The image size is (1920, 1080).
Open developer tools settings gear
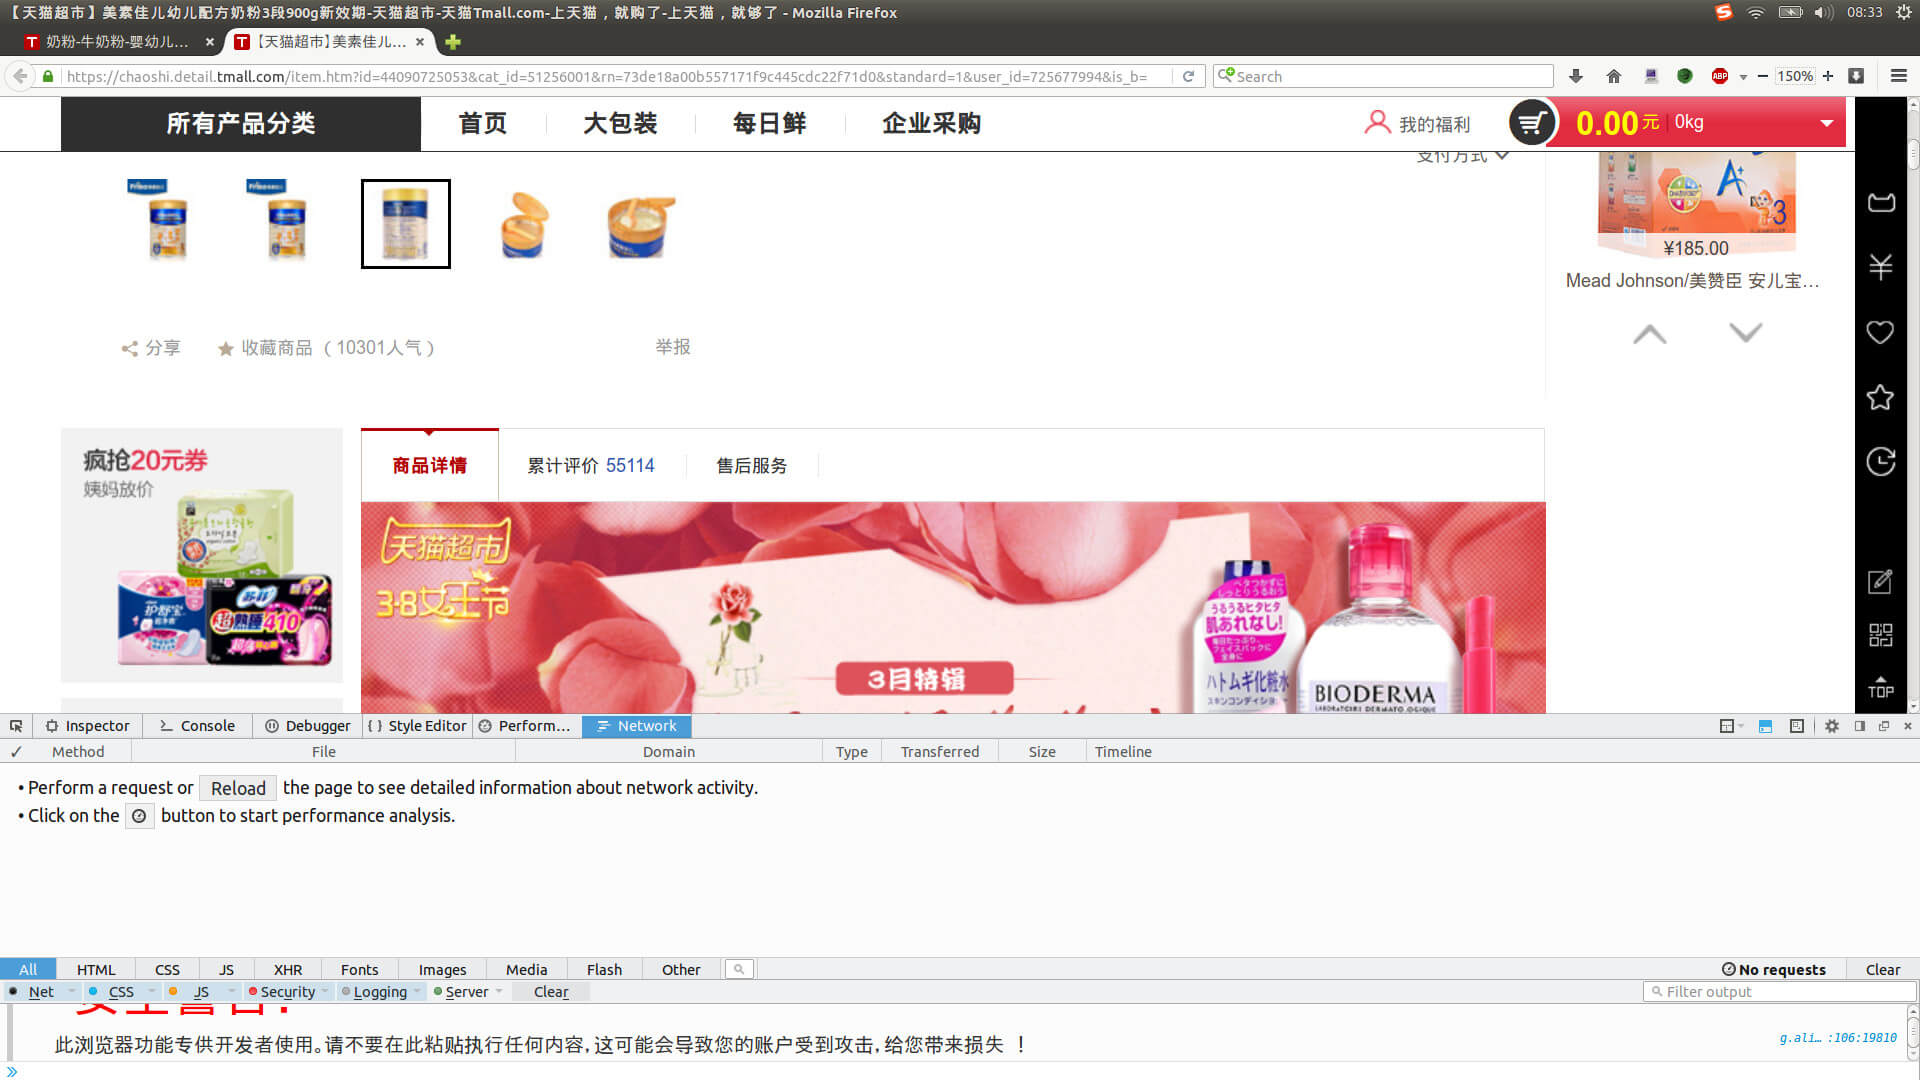pos(1831,726)
